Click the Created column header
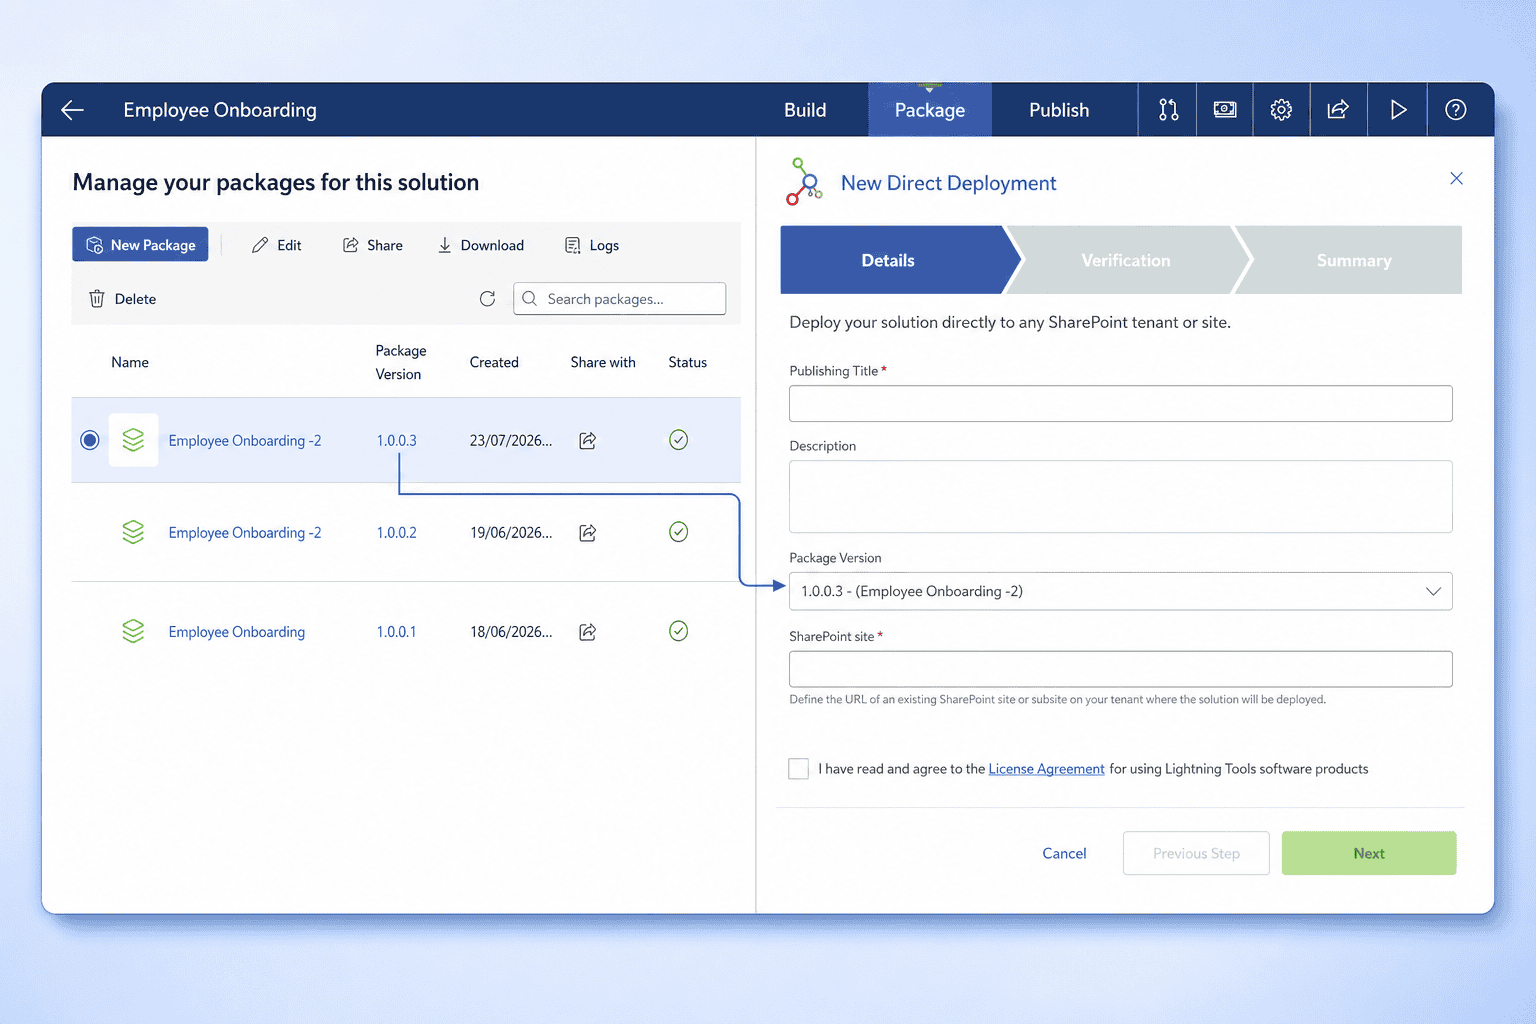1536x1024 pixels. click(494, 362)
